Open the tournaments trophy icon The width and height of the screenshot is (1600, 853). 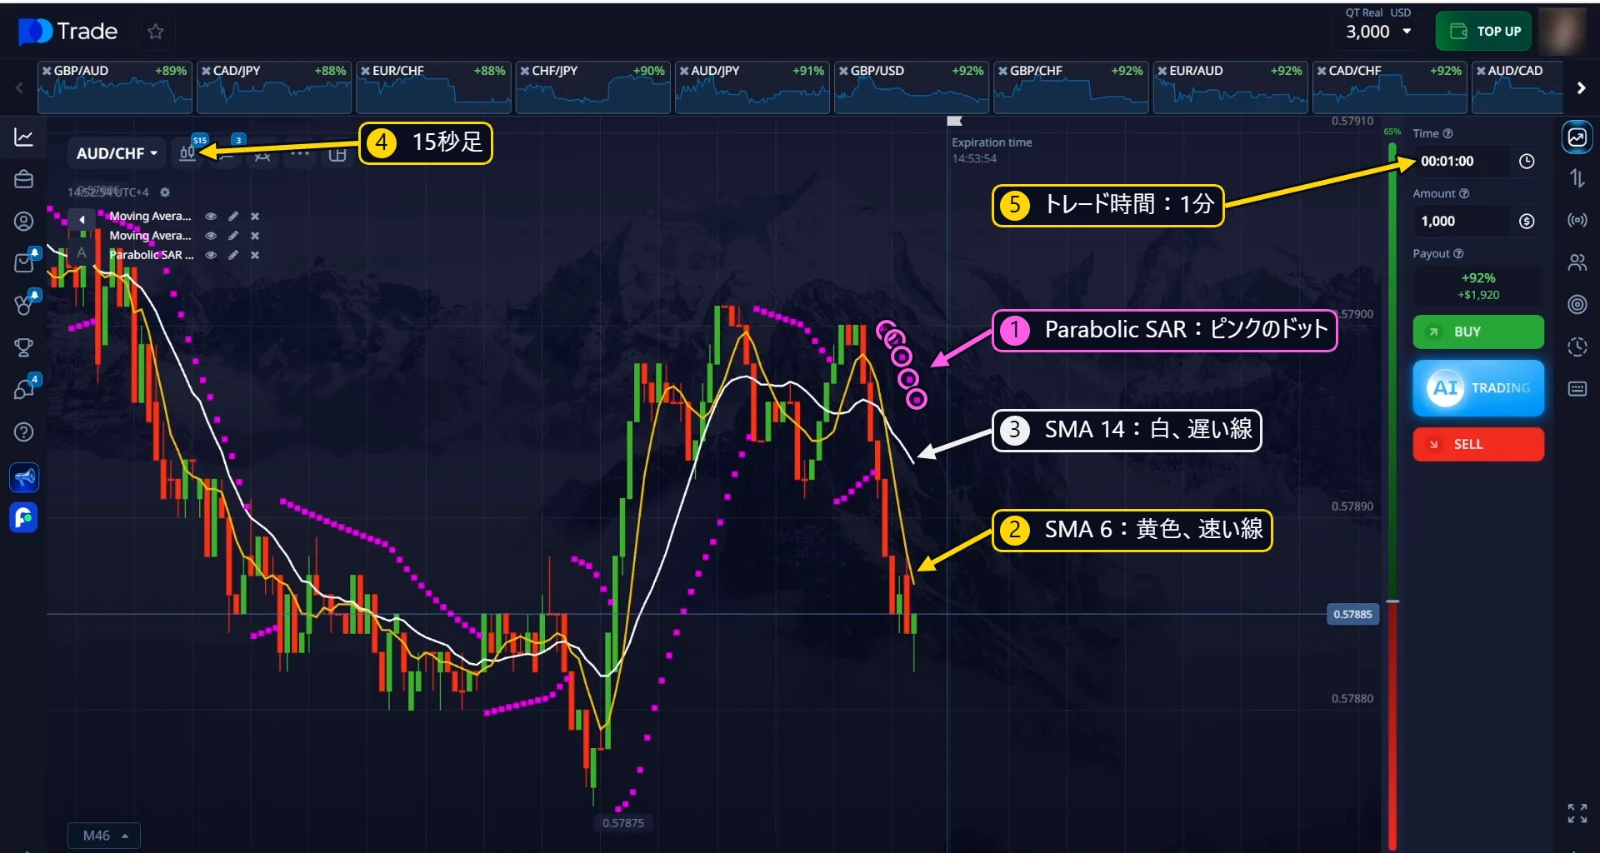[x=24, y=348]
